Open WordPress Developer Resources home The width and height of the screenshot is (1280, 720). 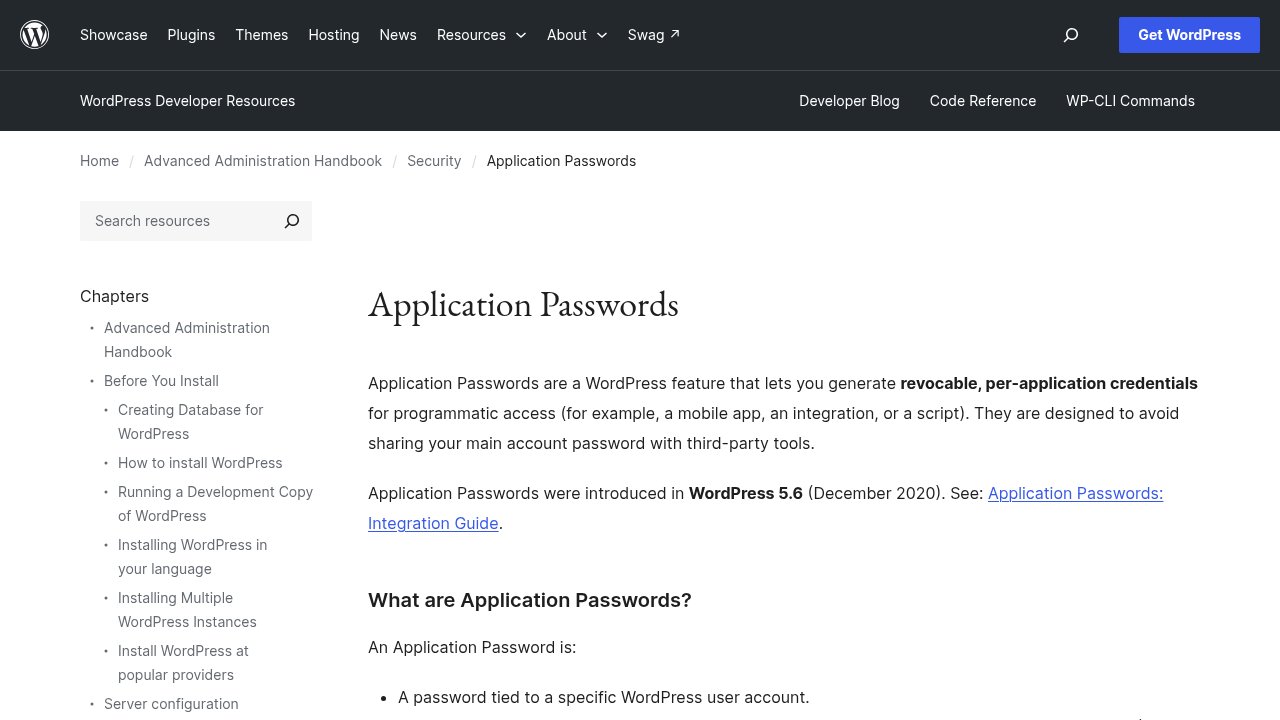tap(187, 101)
